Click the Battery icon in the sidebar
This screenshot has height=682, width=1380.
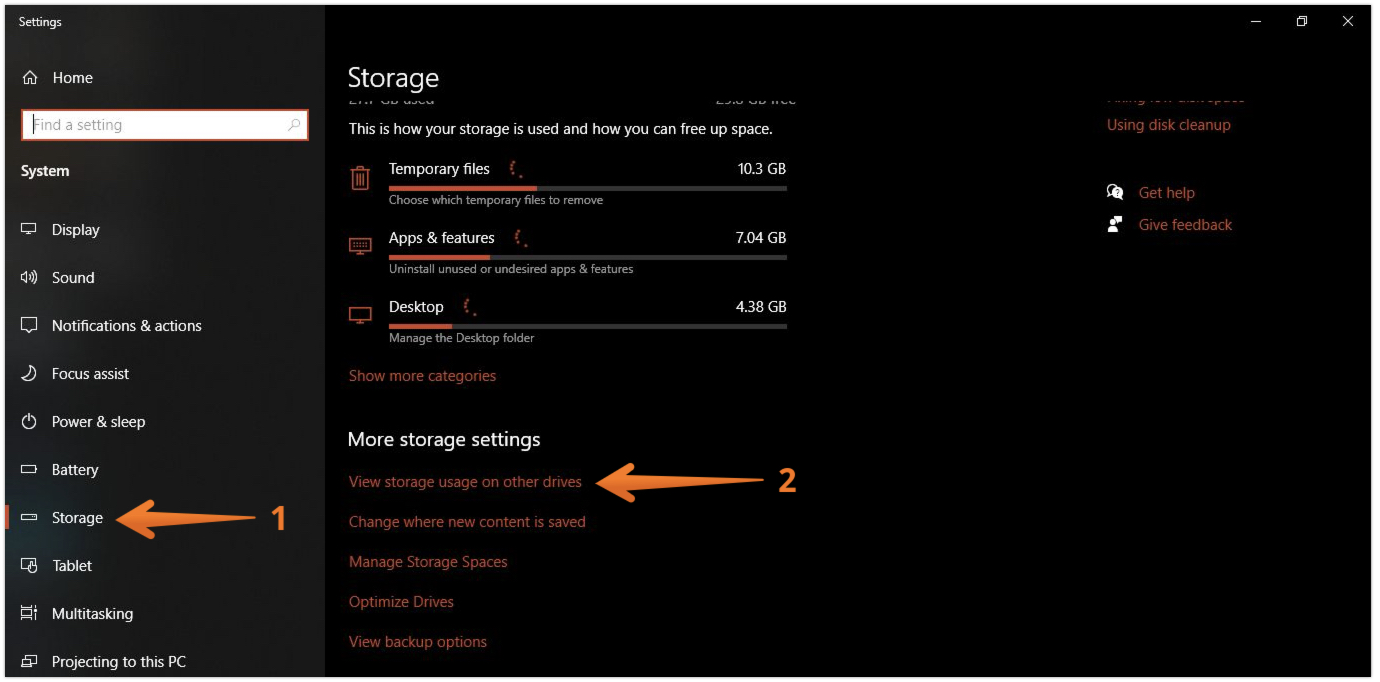[30, 469]
